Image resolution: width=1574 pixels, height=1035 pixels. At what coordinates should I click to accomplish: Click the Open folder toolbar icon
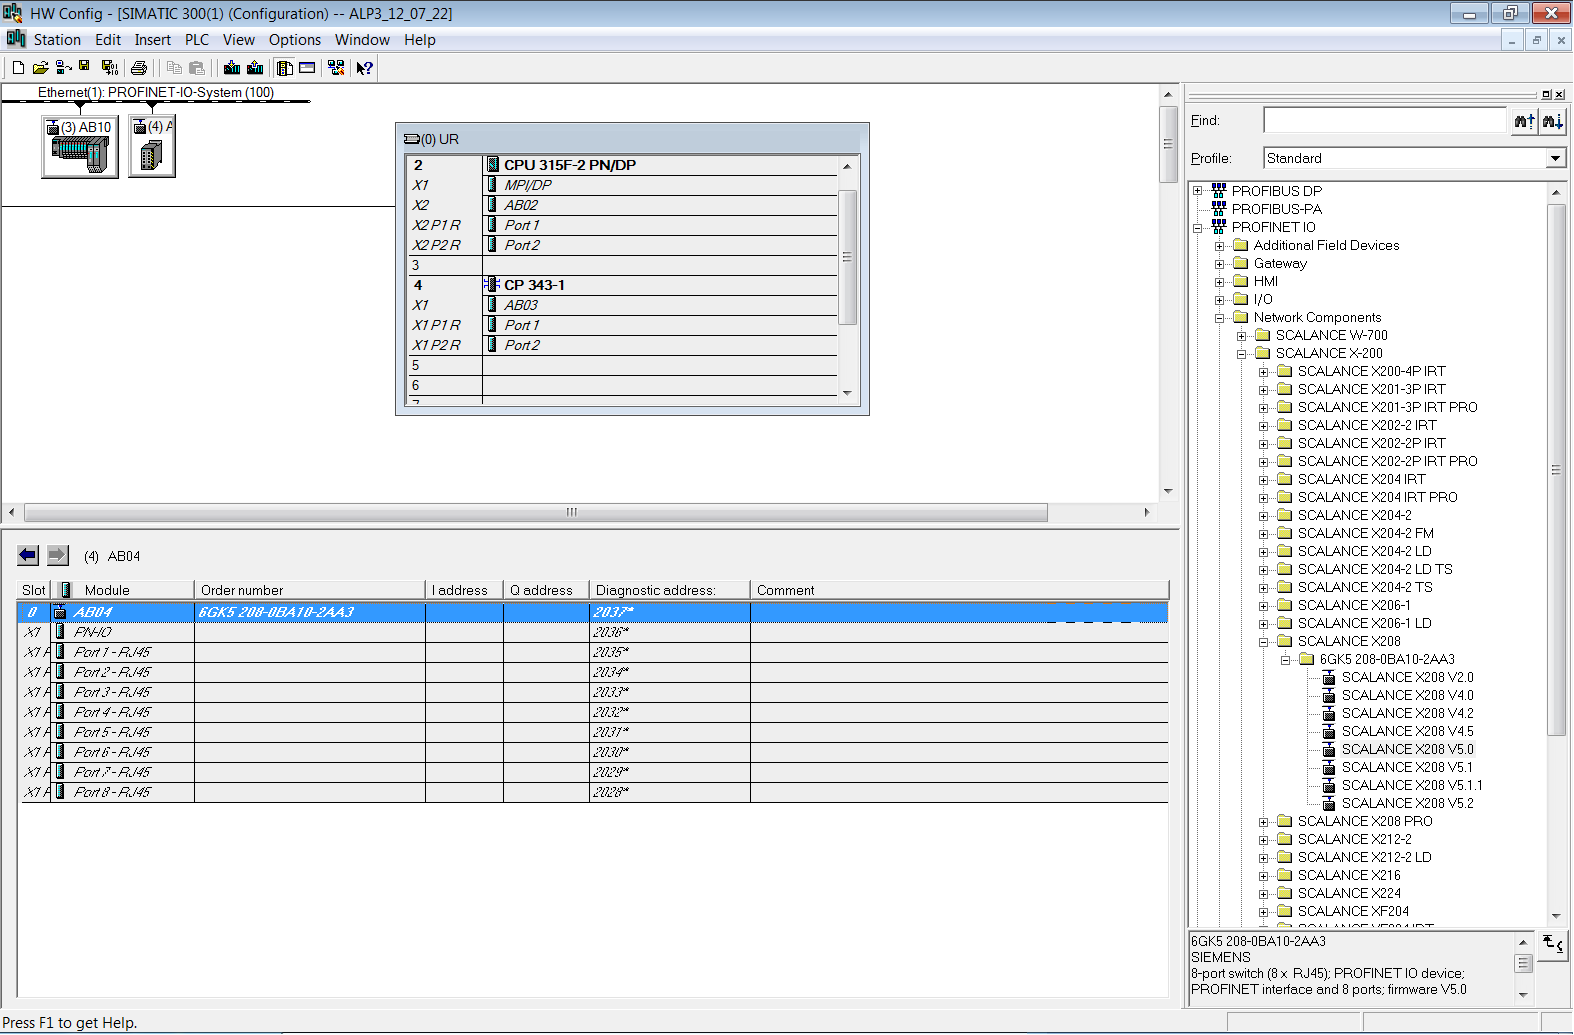pos(40,68)
